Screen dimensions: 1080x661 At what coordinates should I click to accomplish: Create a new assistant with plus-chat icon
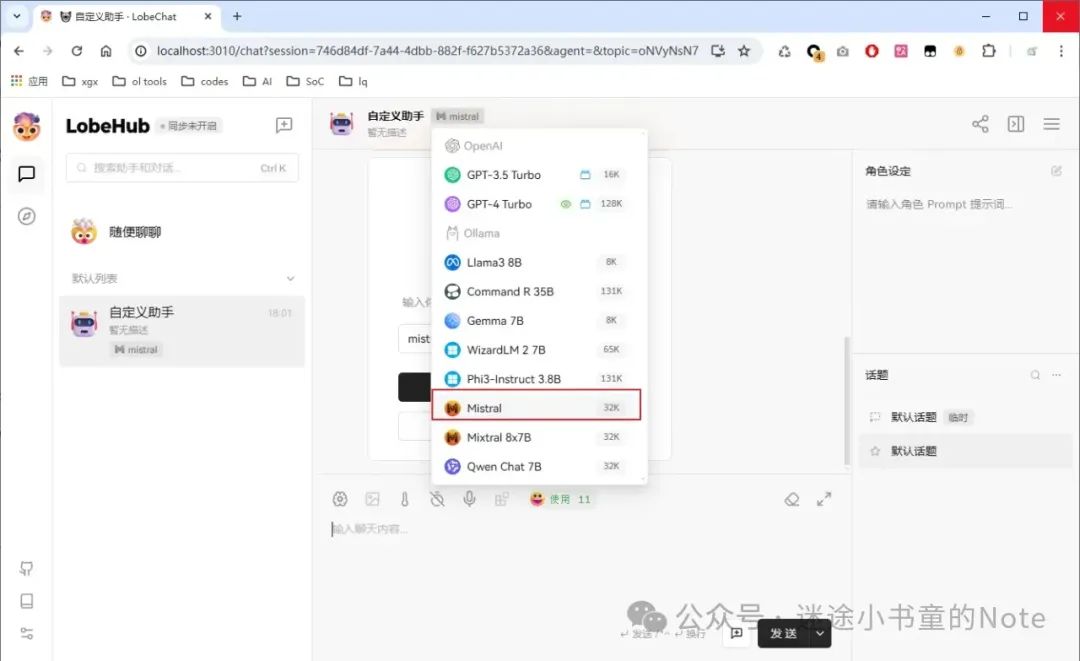coord(284,125)
